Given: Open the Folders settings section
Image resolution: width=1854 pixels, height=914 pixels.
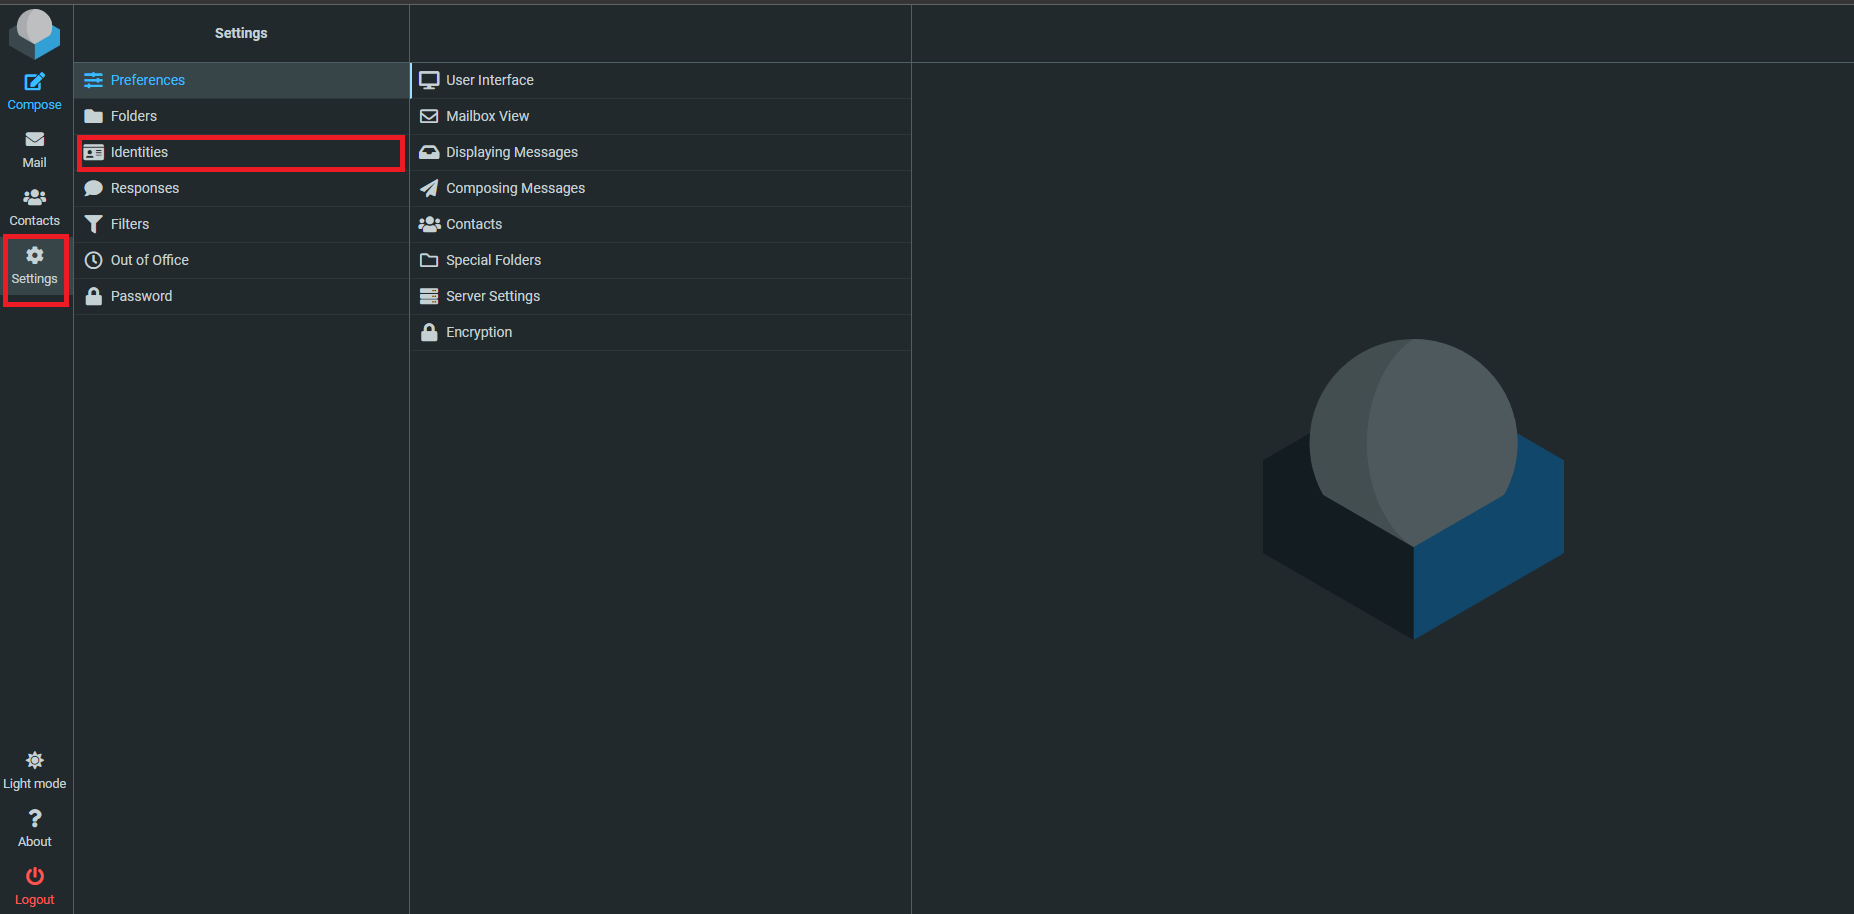Looking at the screenshot, I should coord(133,116).
